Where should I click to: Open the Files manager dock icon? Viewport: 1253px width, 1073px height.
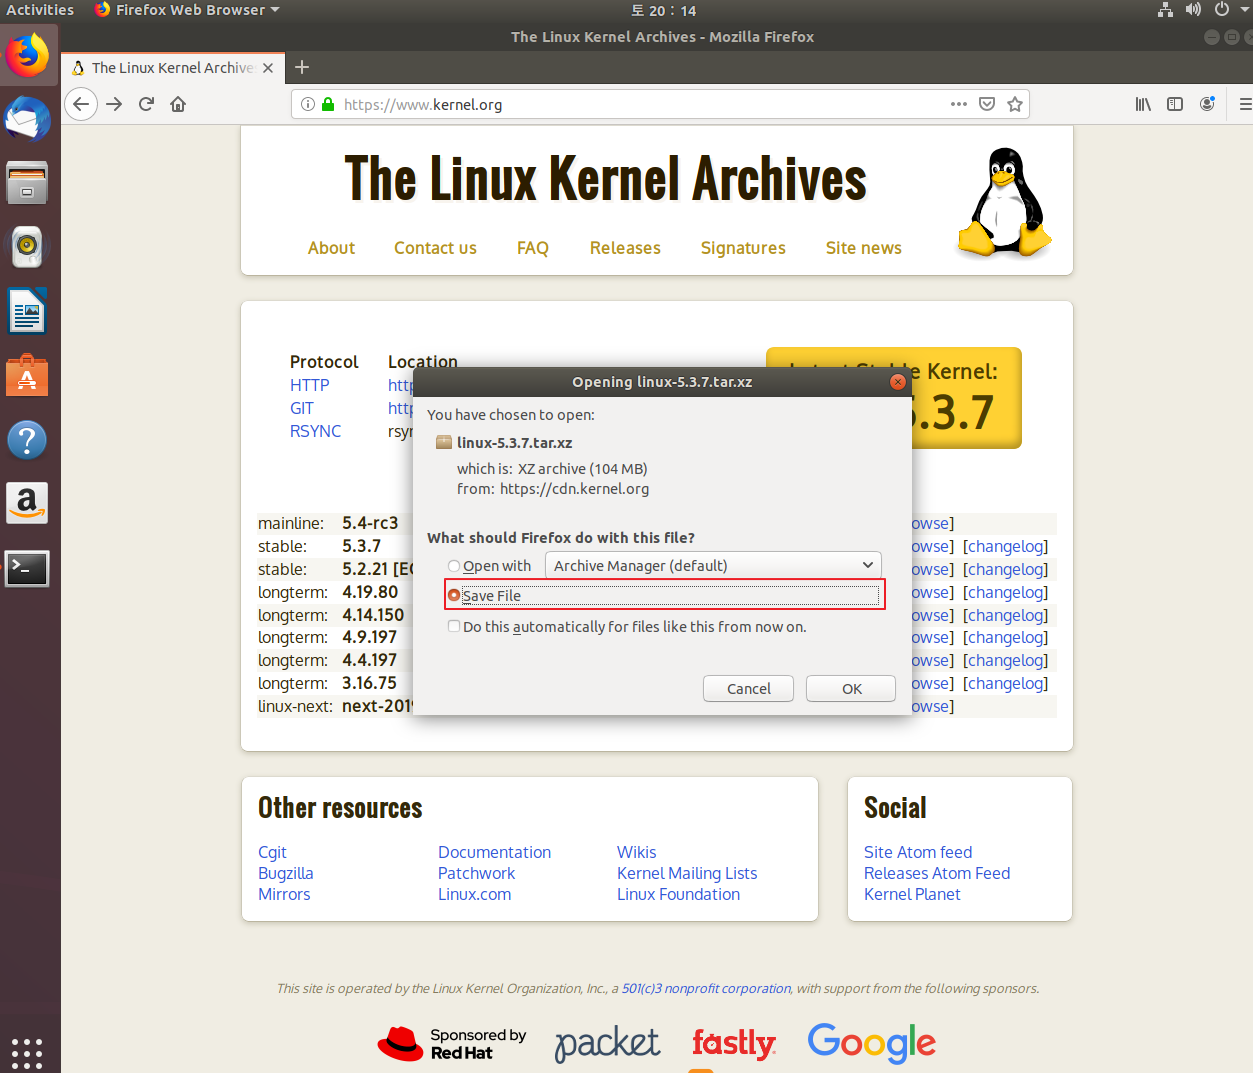coord(27,183)
